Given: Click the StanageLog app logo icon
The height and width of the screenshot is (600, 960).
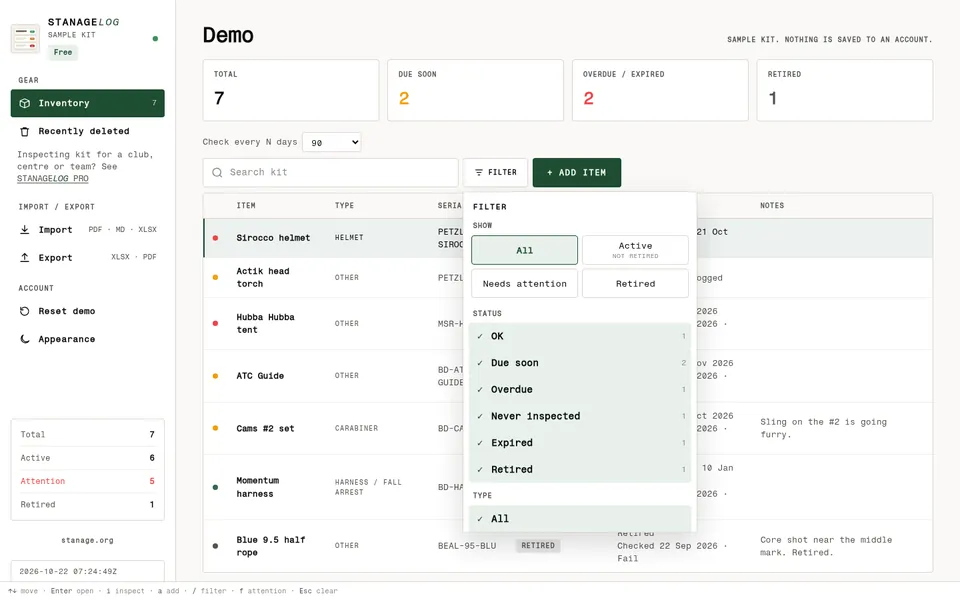Looking at the screenshot, I should click(25, 39).
